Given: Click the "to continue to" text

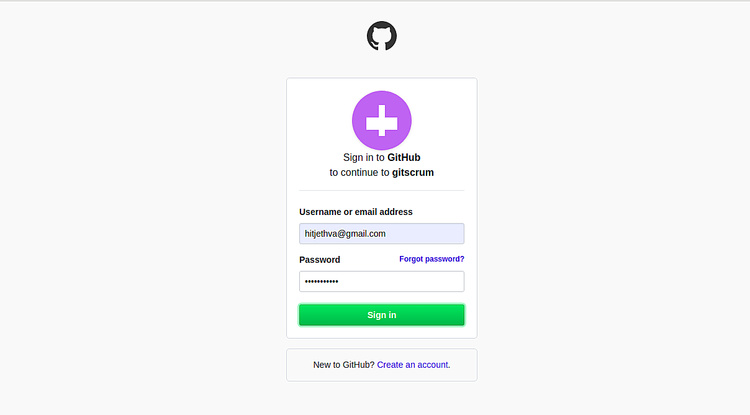Looking at the screenshot, I should pyautogui.click(x=359, y=173).
